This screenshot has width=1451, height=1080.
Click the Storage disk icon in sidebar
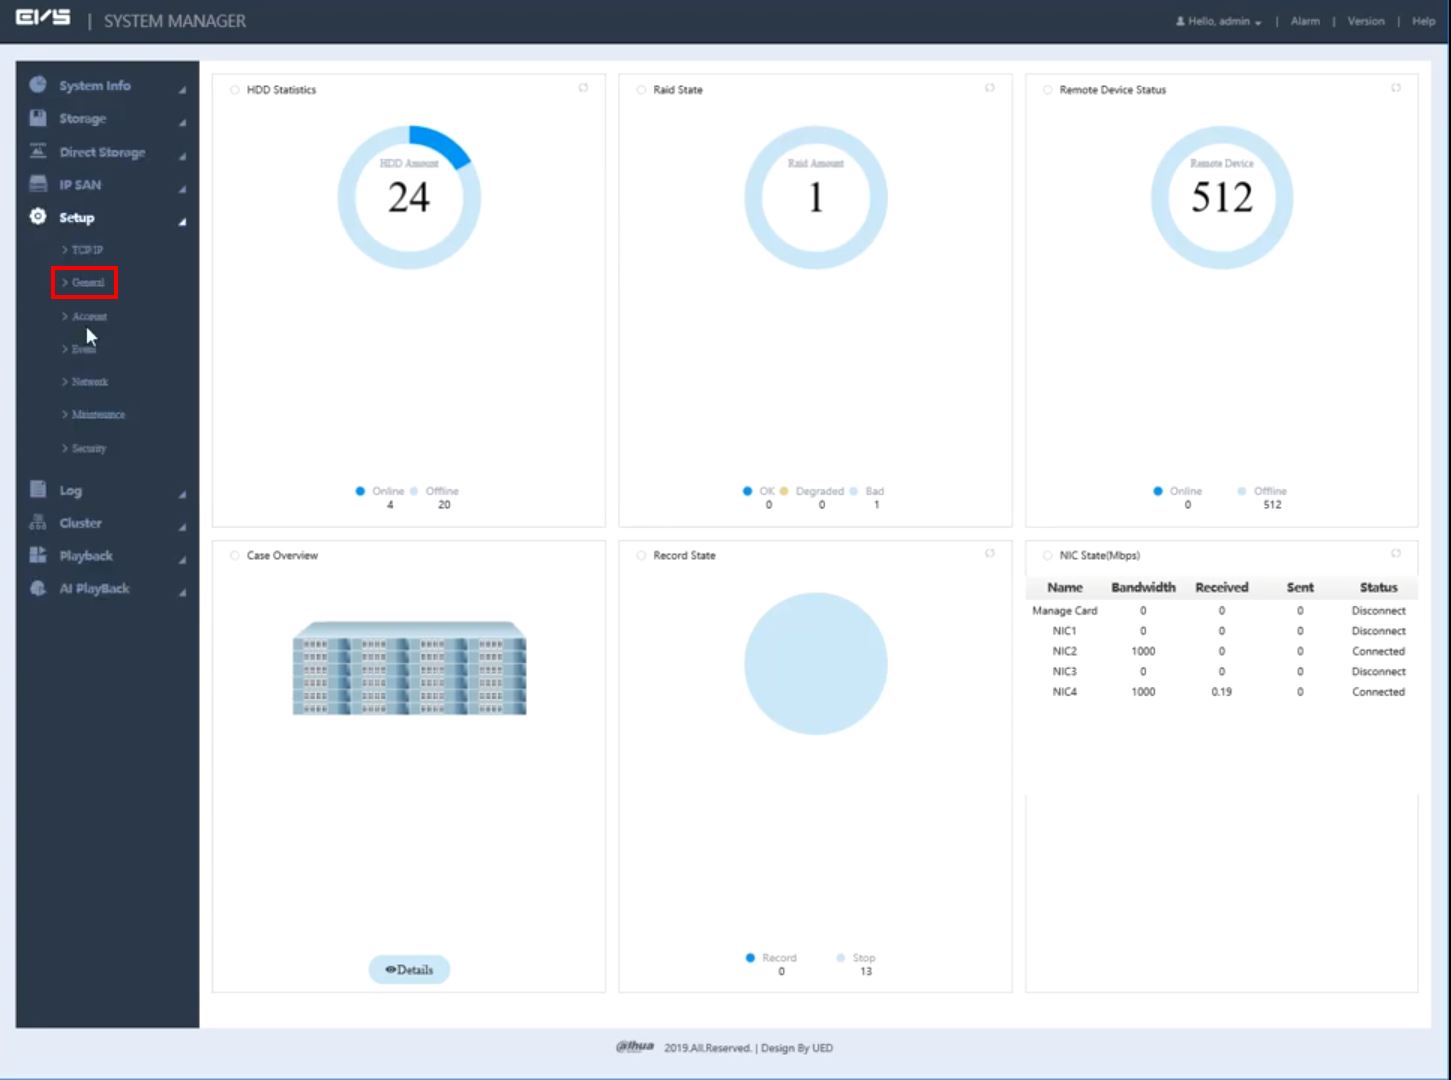(38, 118)
